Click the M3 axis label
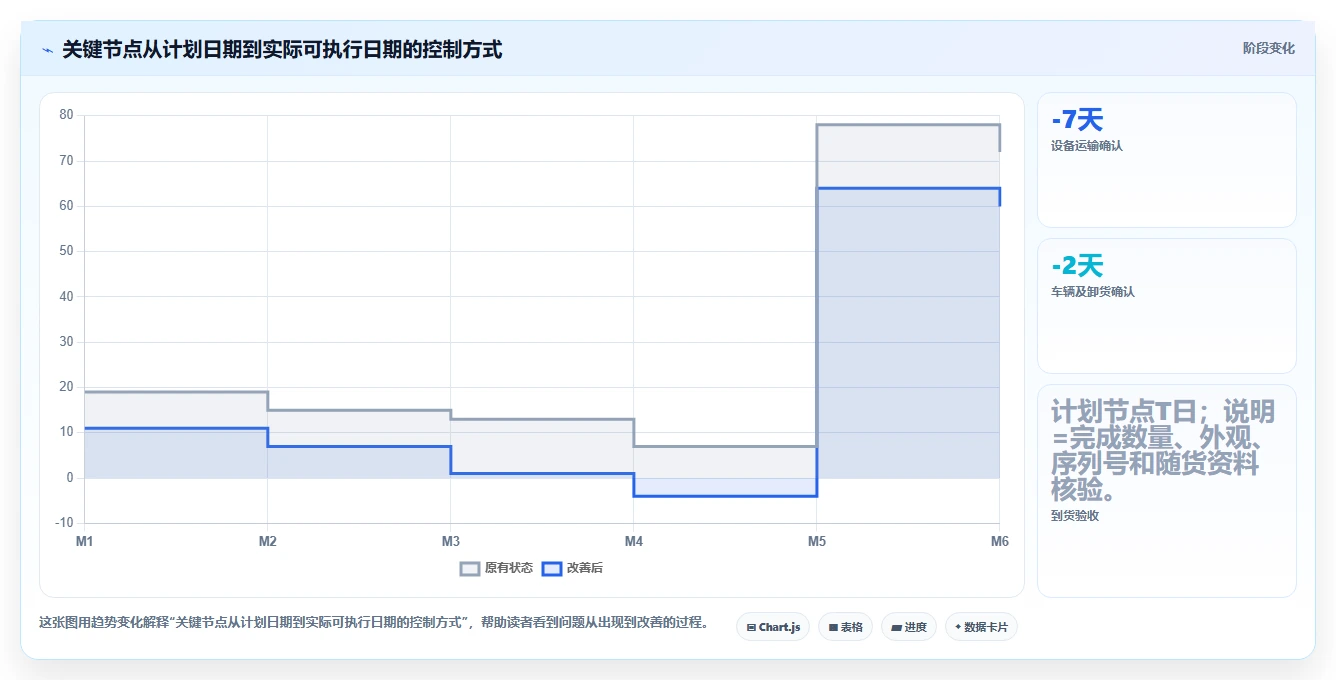 coord(450,541)
